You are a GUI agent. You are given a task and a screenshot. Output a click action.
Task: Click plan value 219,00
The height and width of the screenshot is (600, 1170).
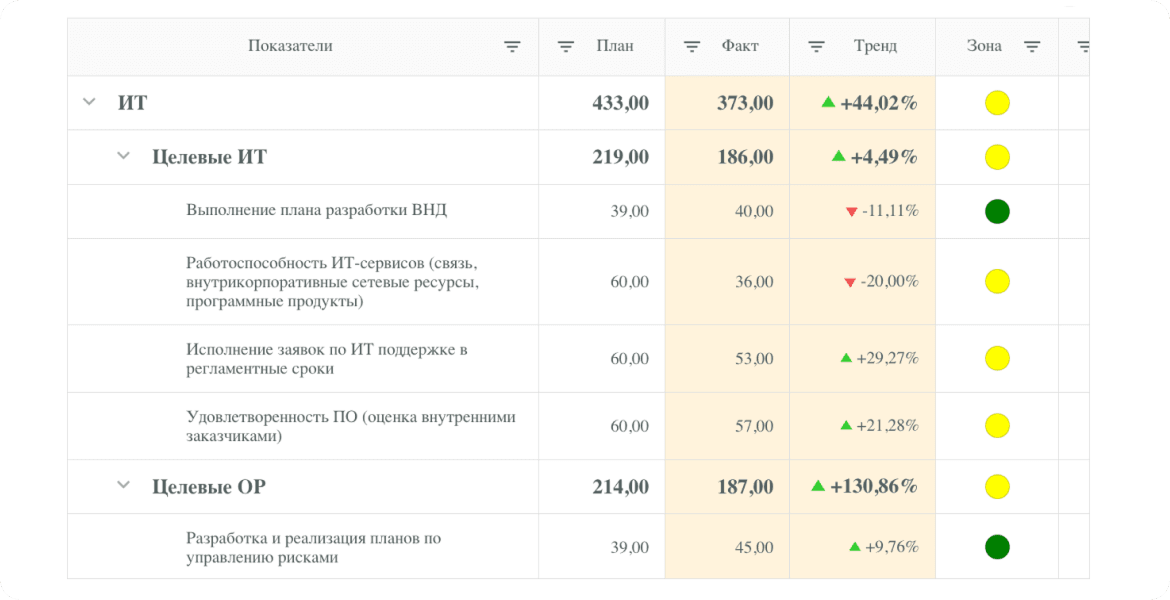(621, 157)
